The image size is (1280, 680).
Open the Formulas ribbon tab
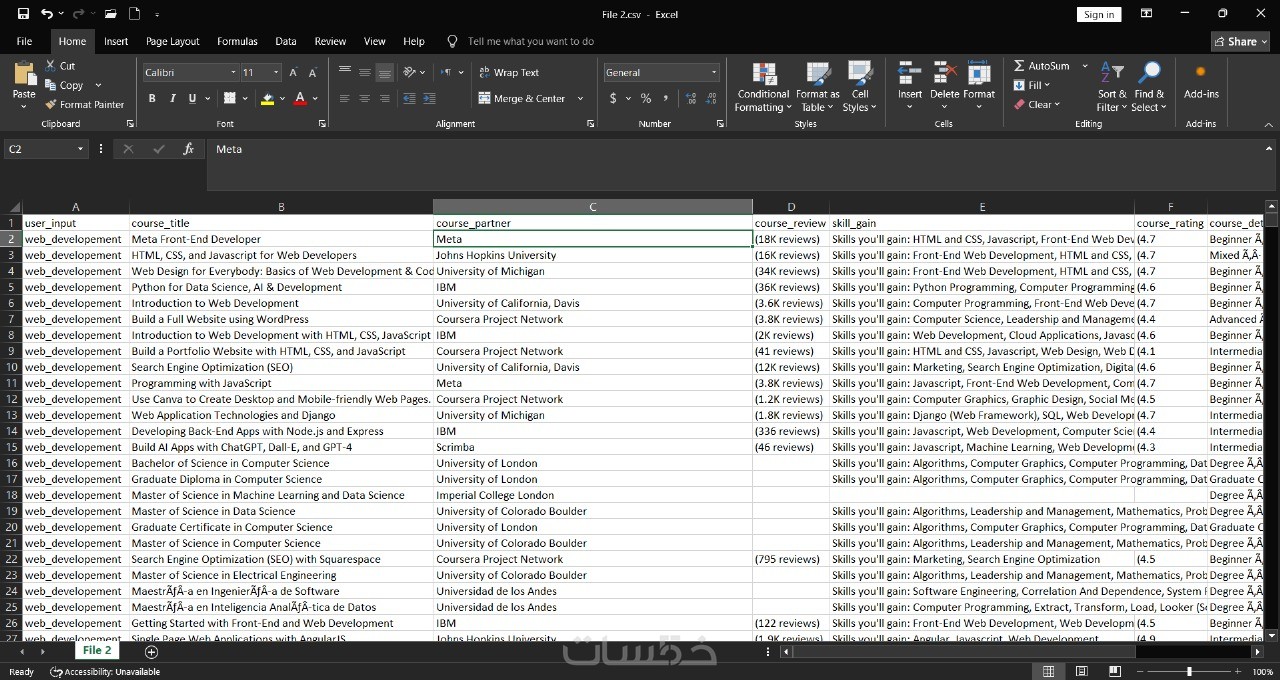(237, 41)
